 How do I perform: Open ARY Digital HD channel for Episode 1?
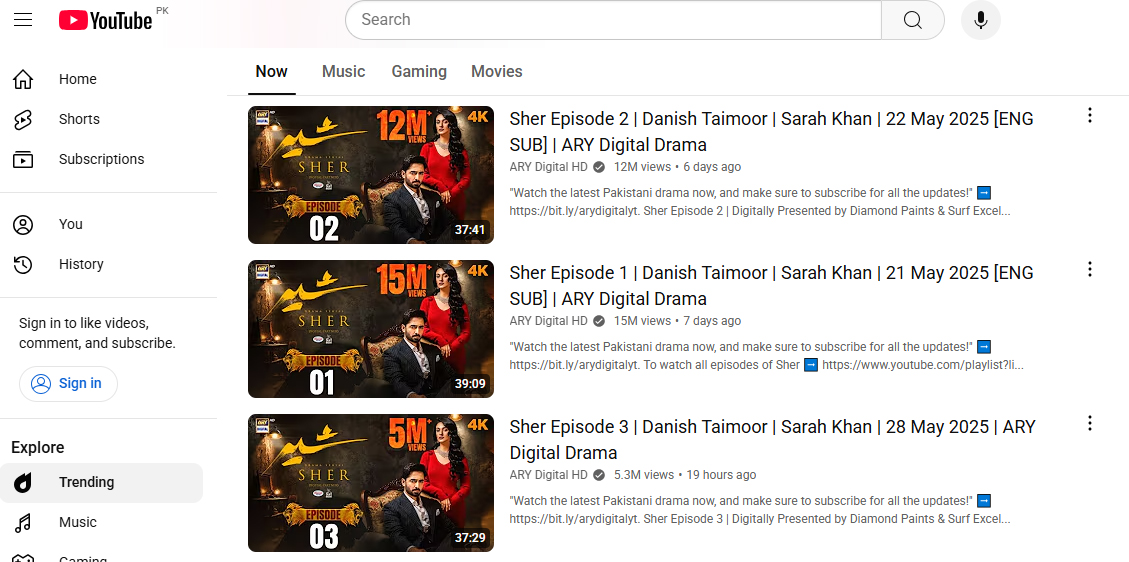tap(549, 321)
